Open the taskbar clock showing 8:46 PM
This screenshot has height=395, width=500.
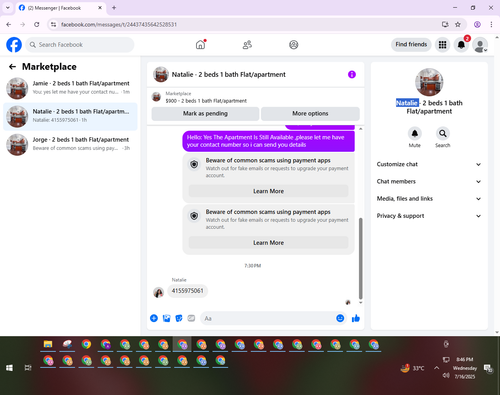click(465, 368)
